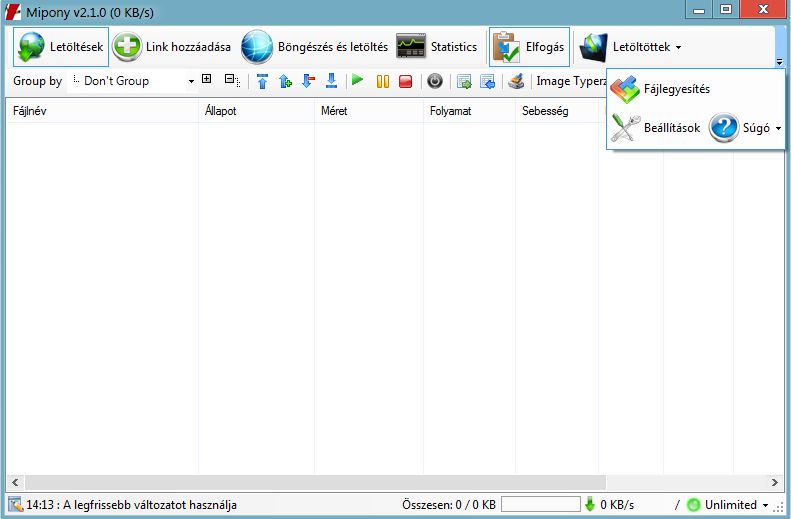
Task: Open the Unlimited speed limit dropdown
Action: pyautogui.click(x=737, y=505)
